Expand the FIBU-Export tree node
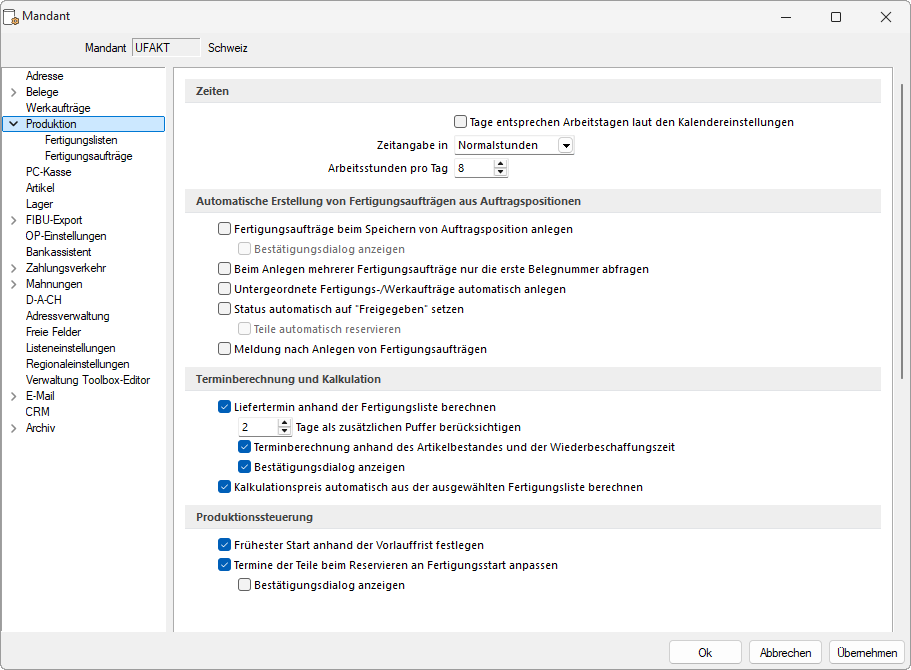 pyautogui.click(x=13, y=220)
